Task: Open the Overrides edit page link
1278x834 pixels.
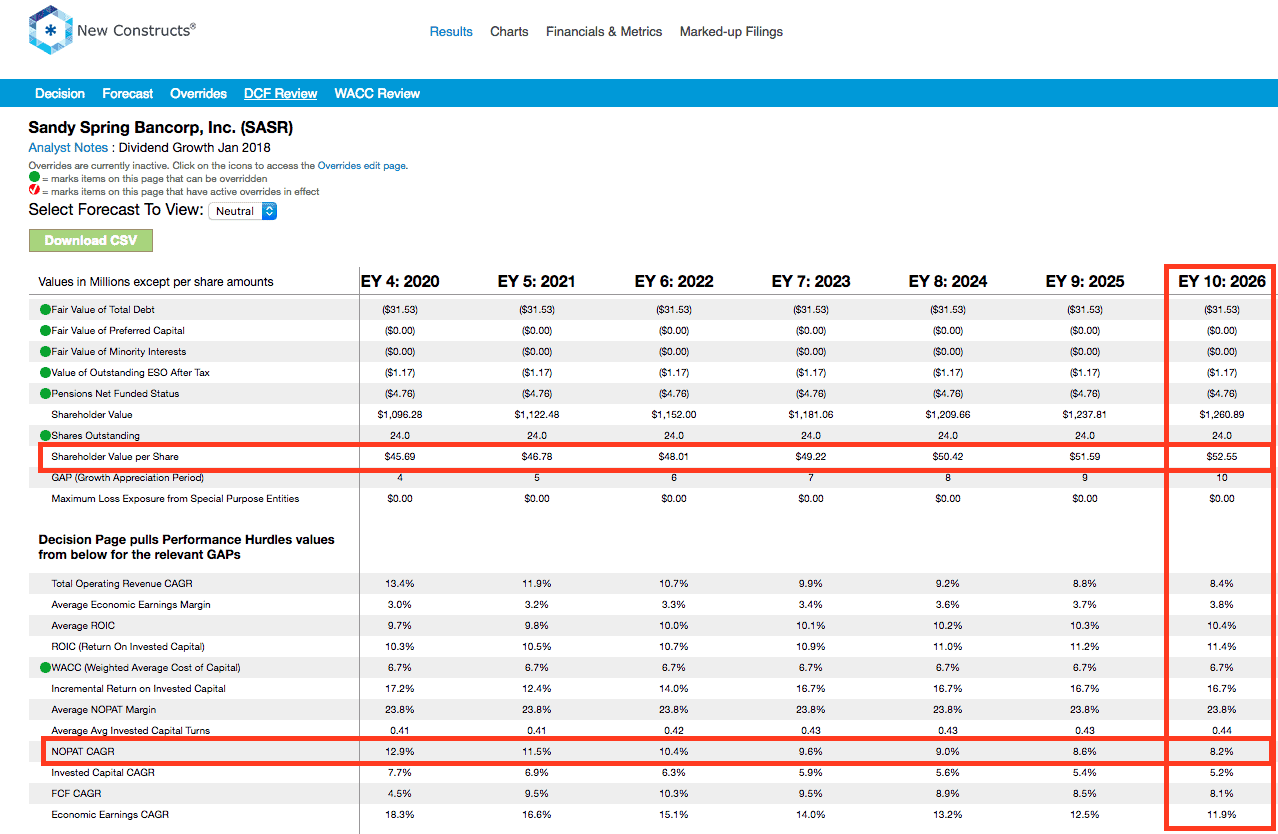Action: click(x=362, y=166)
